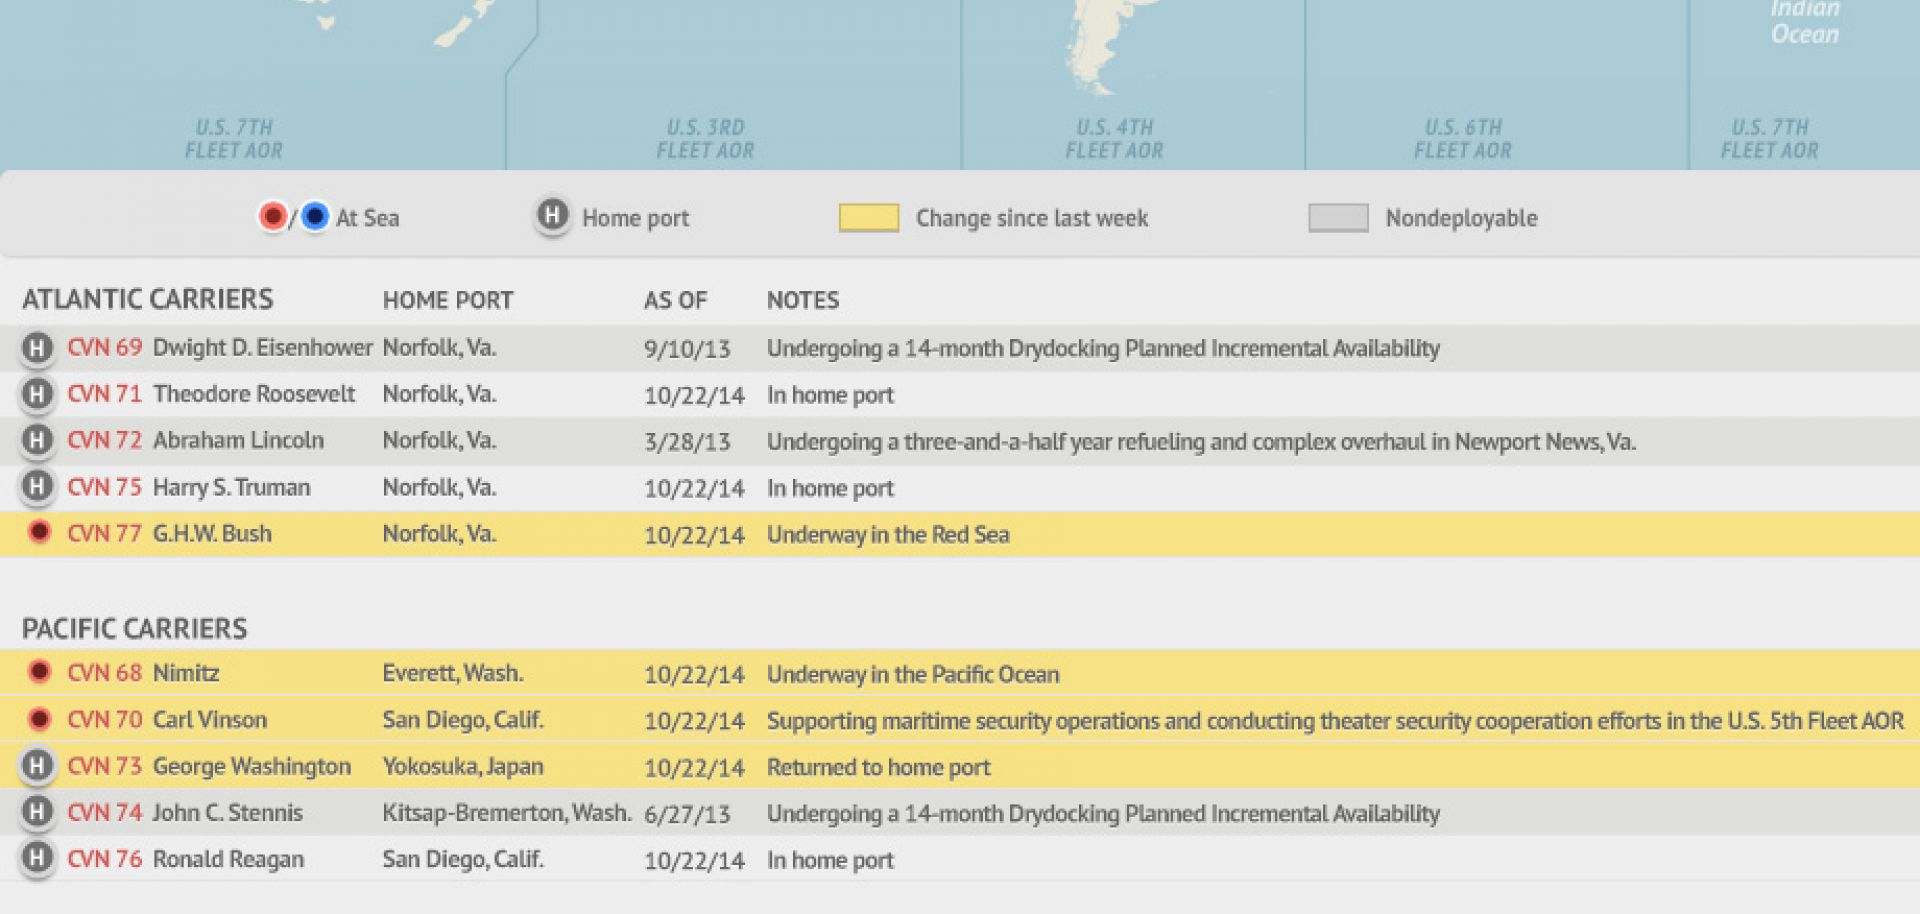
Task: Click the Carl Vinson carrier name
Action: (x=210, y=720)
